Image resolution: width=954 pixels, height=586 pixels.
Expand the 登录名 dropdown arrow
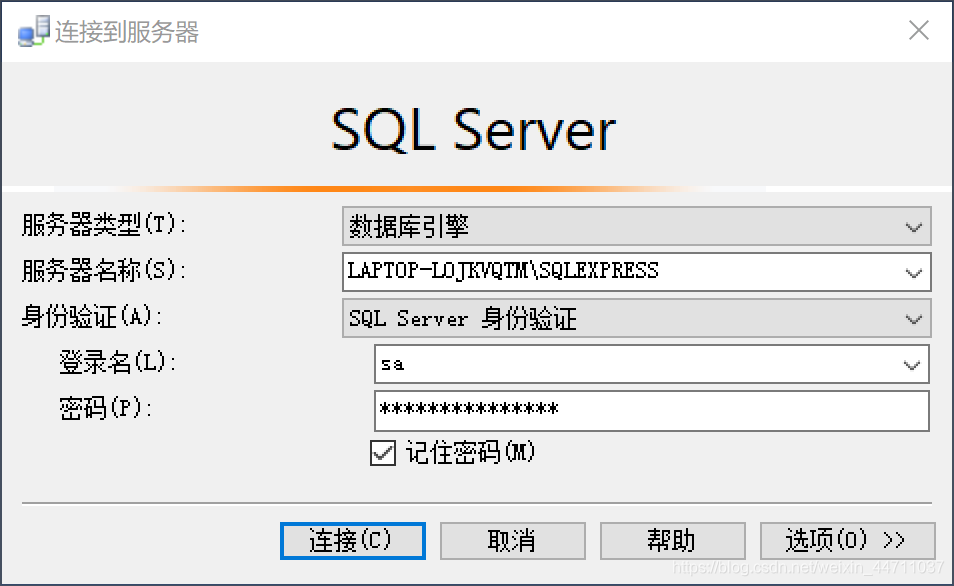(911, 365)
